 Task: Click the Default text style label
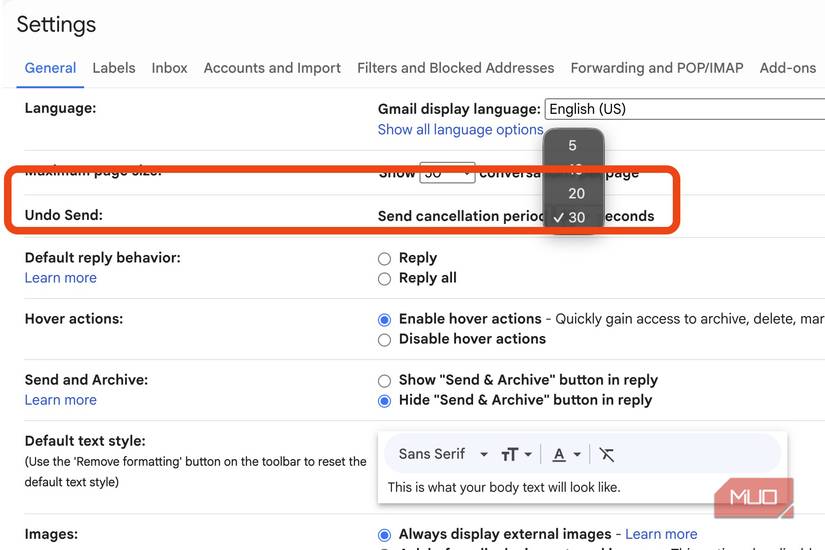[x=85, y=441]
